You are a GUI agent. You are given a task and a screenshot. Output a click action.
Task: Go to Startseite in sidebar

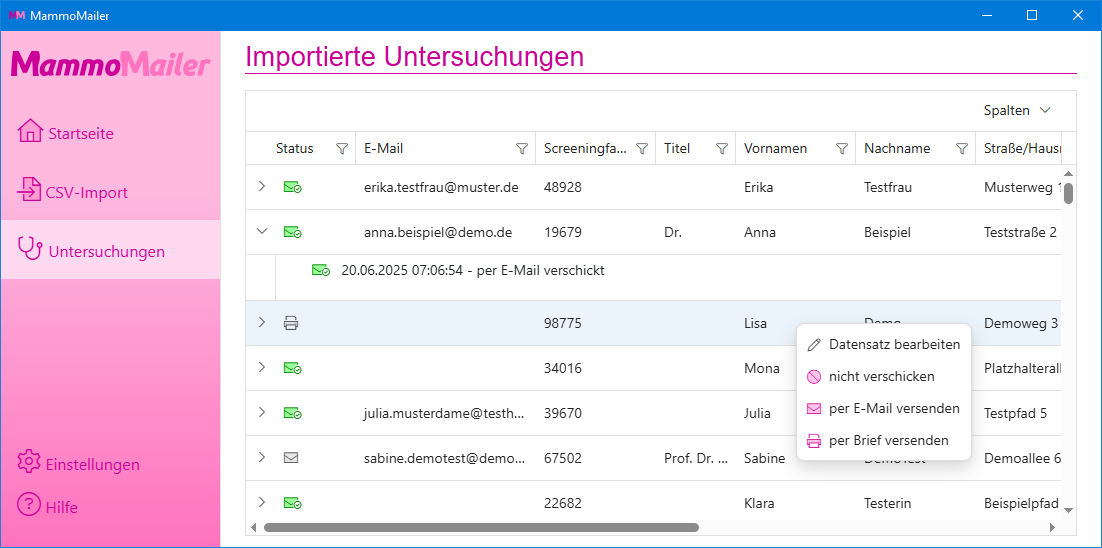[80, 133]
